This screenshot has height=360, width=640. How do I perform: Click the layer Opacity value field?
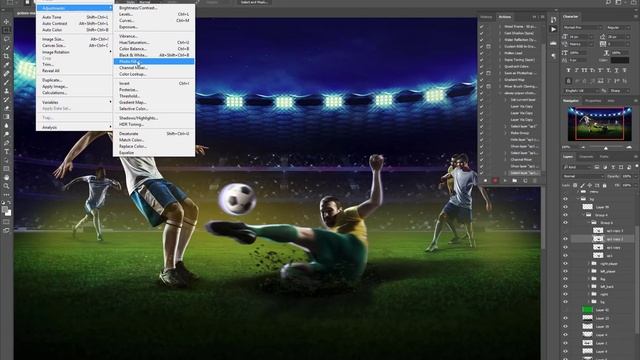pyautogui.click(x=627, y=176)
